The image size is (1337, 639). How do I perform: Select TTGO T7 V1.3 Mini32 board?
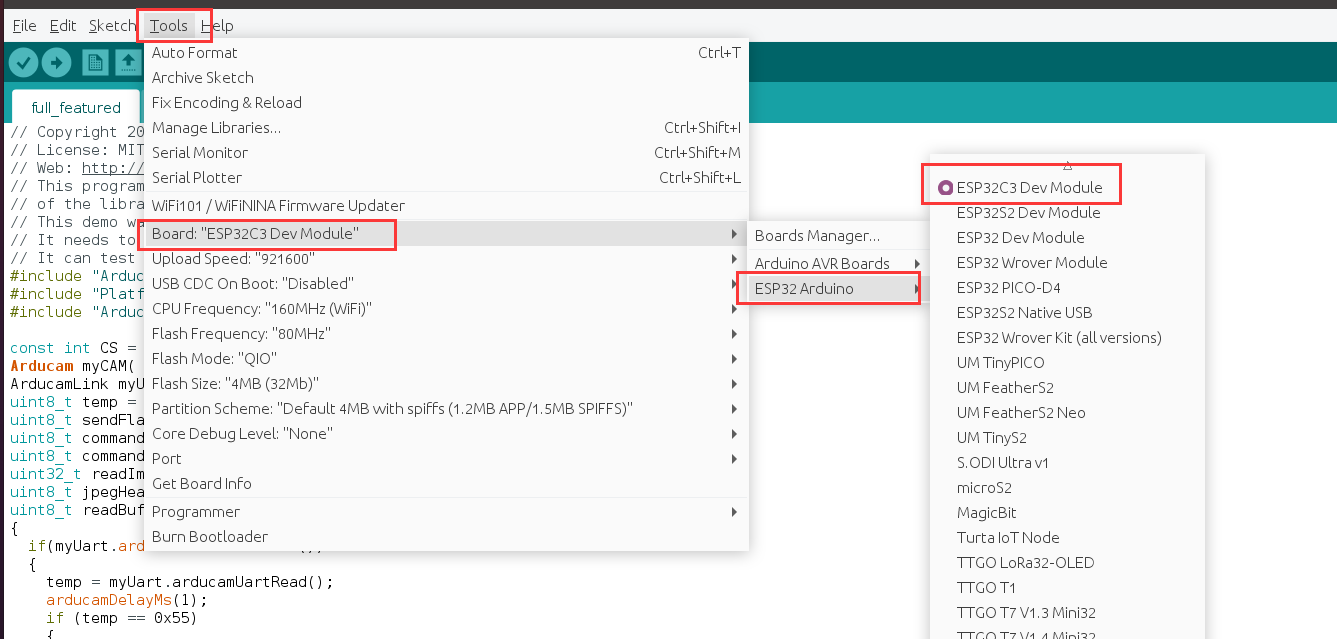tap(1067, 612)
